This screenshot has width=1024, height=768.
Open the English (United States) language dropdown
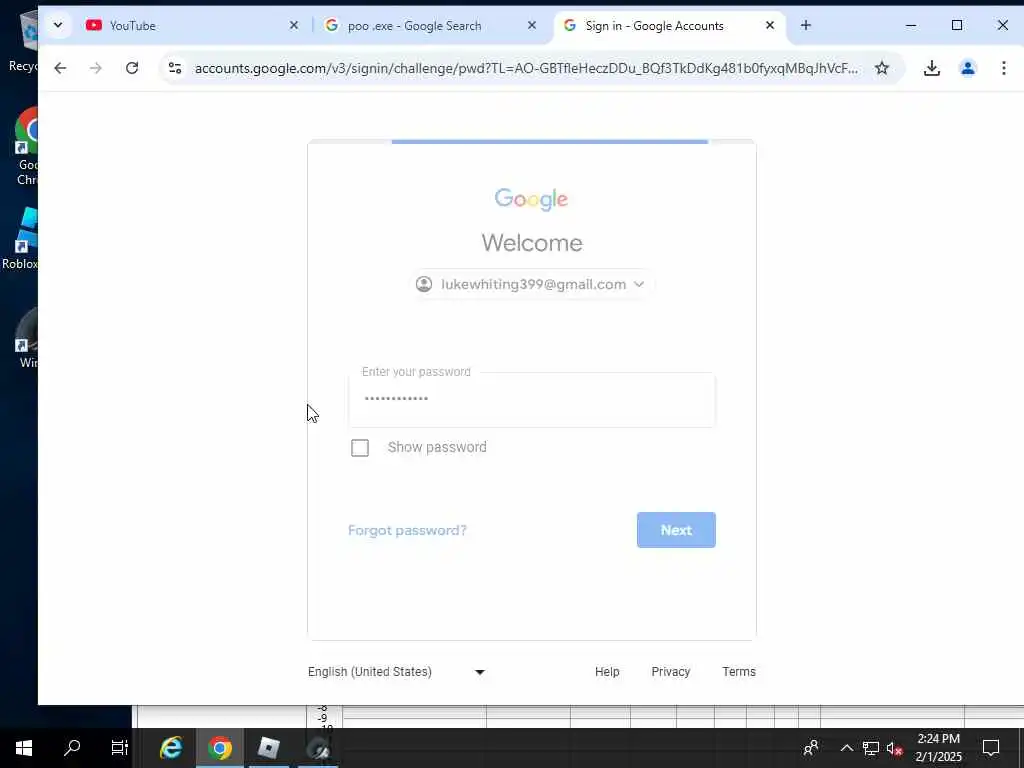(396, 672)
